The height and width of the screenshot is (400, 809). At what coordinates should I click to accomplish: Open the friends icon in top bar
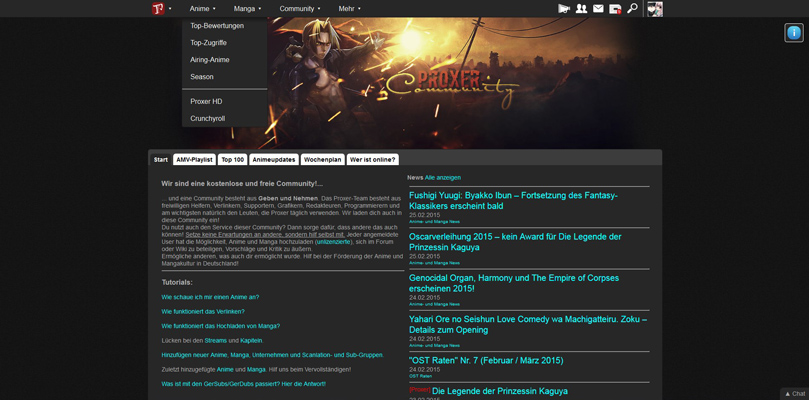pyautogui.click(x=581, y=9)
